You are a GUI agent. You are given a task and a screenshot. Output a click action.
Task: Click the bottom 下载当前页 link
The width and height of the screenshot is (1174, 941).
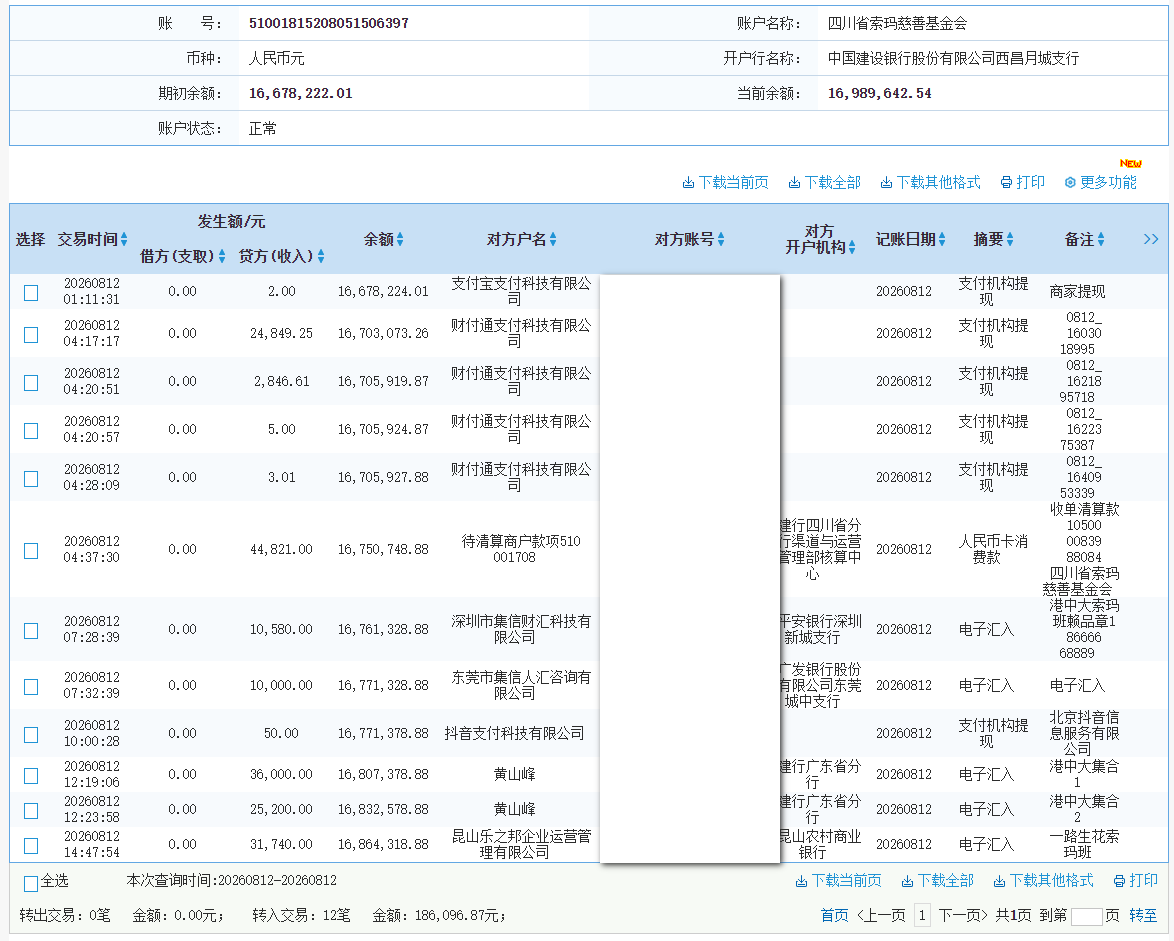click(x=839, y=881)
